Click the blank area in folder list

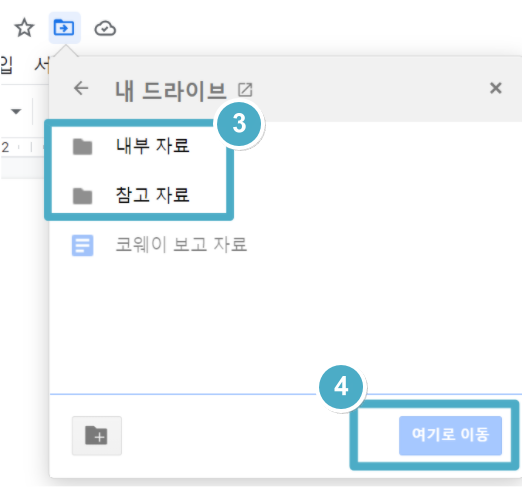[x=286, y=321]
